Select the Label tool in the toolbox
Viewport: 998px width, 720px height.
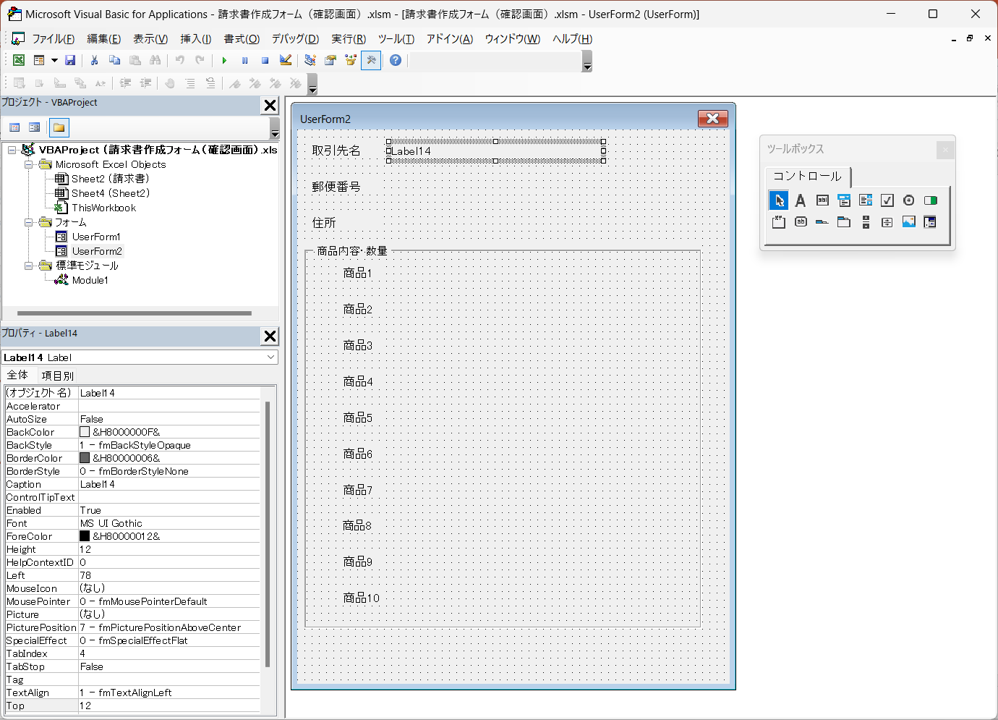tap(800, 201)
